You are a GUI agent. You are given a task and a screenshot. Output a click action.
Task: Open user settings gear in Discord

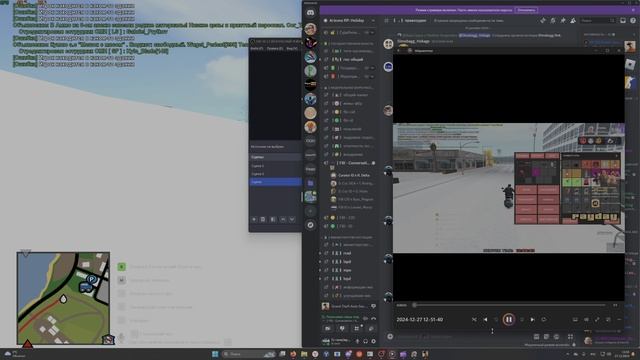pos(373,341)
